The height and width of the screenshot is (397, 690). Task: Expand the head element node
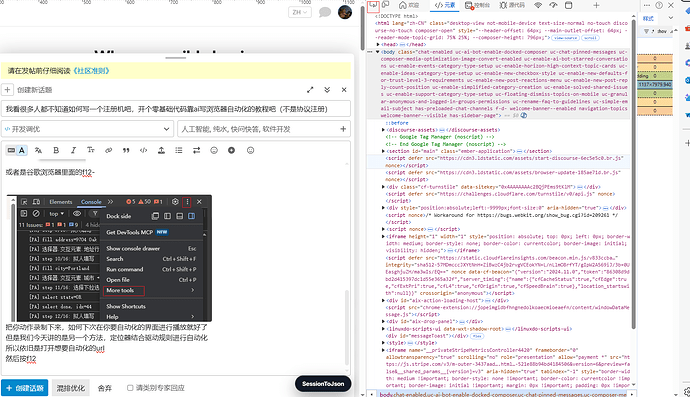click(378, 44)
